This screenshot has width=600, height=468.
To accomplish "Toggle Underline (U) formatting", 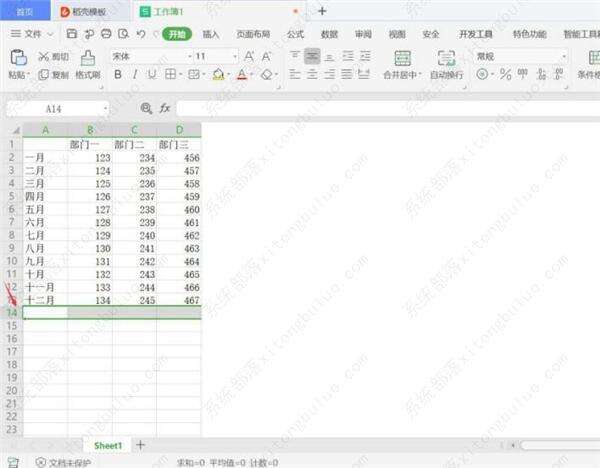I will (x=152, y=74).
